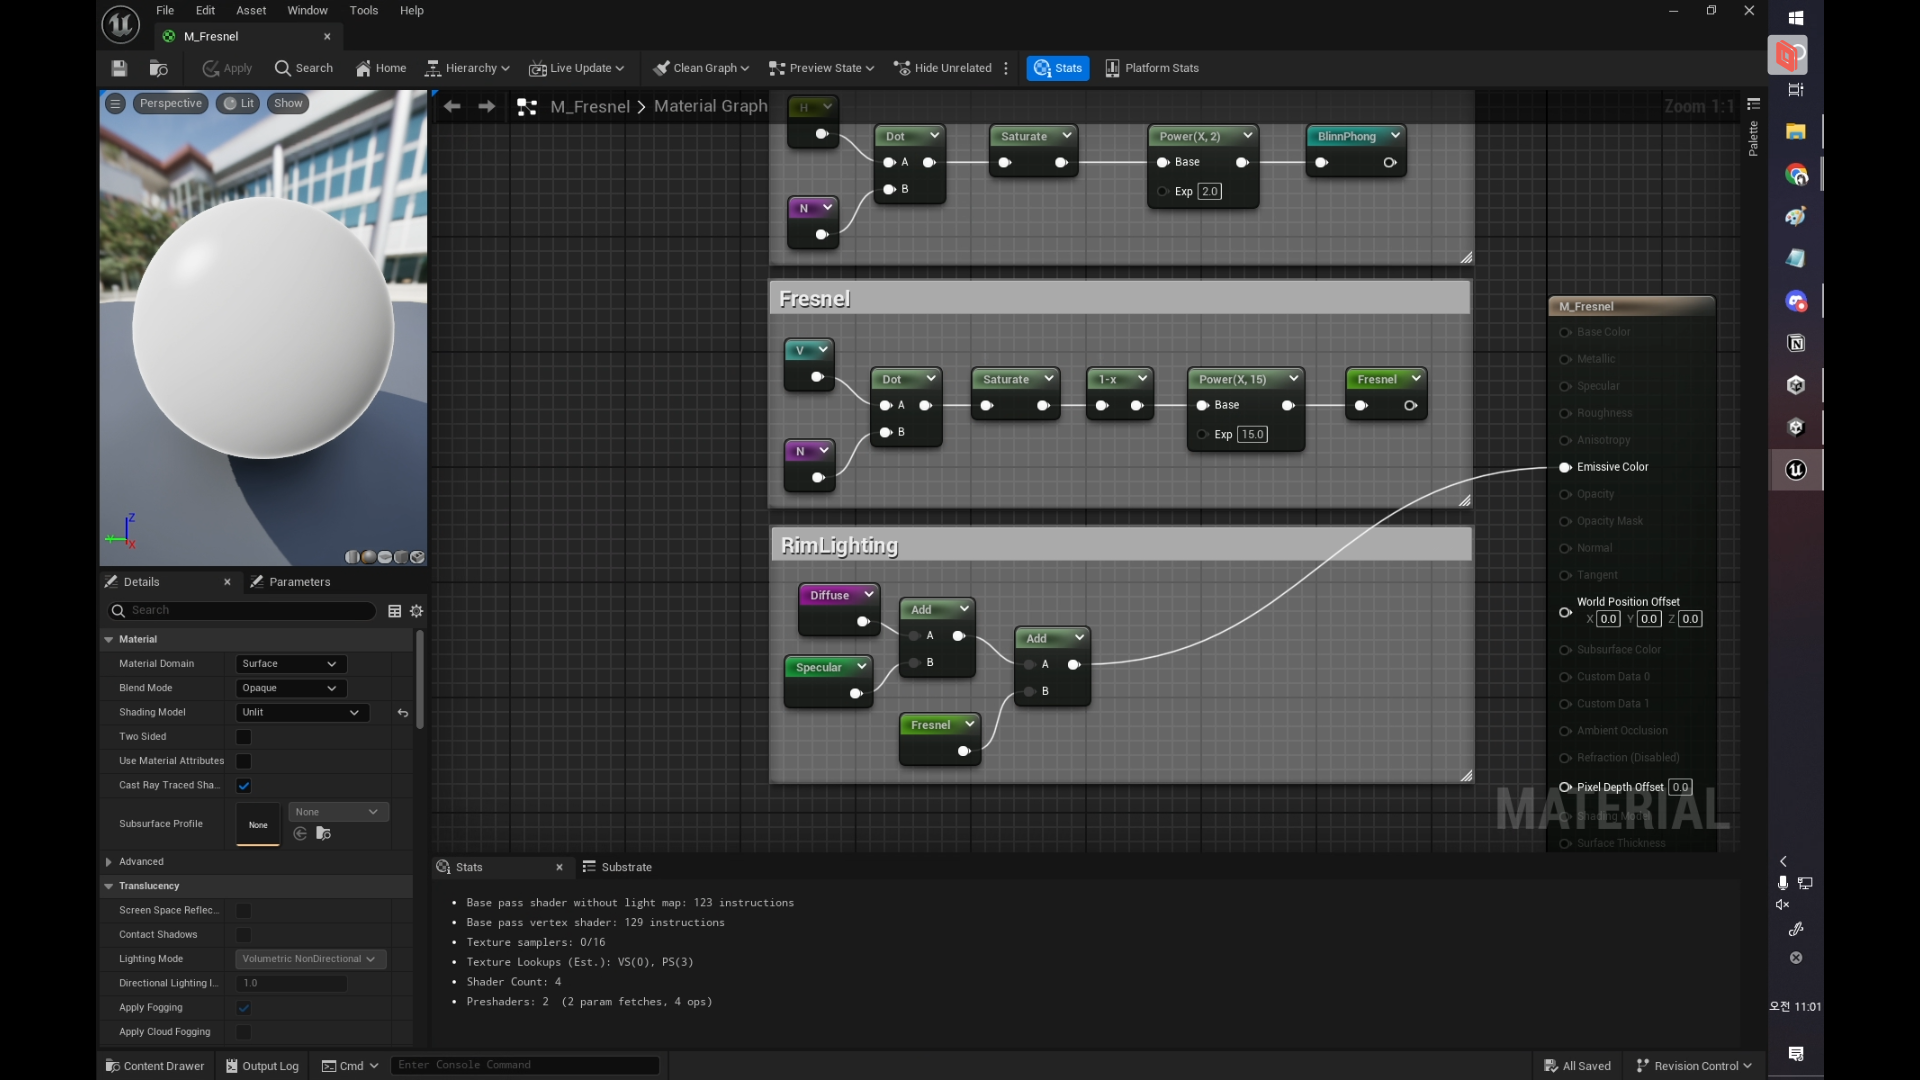This screenshot has width=1920, height=1080.
Task: Click the graph back navigation arrow
Action: click(452, 106)
